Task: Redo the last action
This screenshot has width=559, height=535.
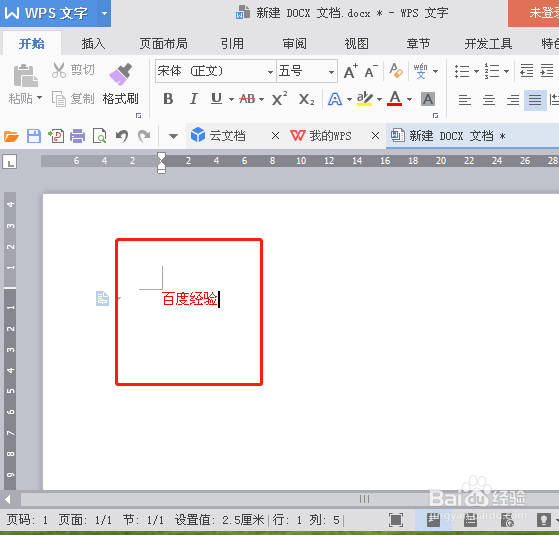Action: point(144,136)
